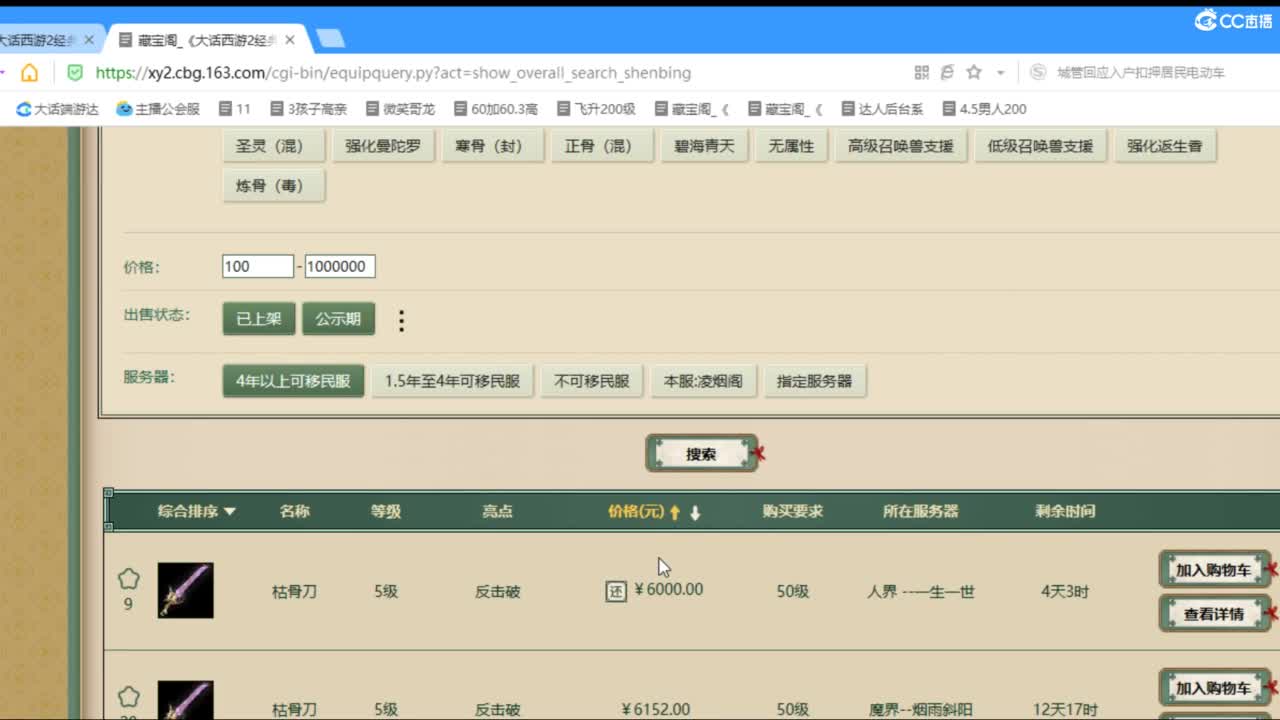The width and height of the screenshot is (1280, 720).
Task: Open the 综合排序 sort dropdown
Action: coord(196,511)
